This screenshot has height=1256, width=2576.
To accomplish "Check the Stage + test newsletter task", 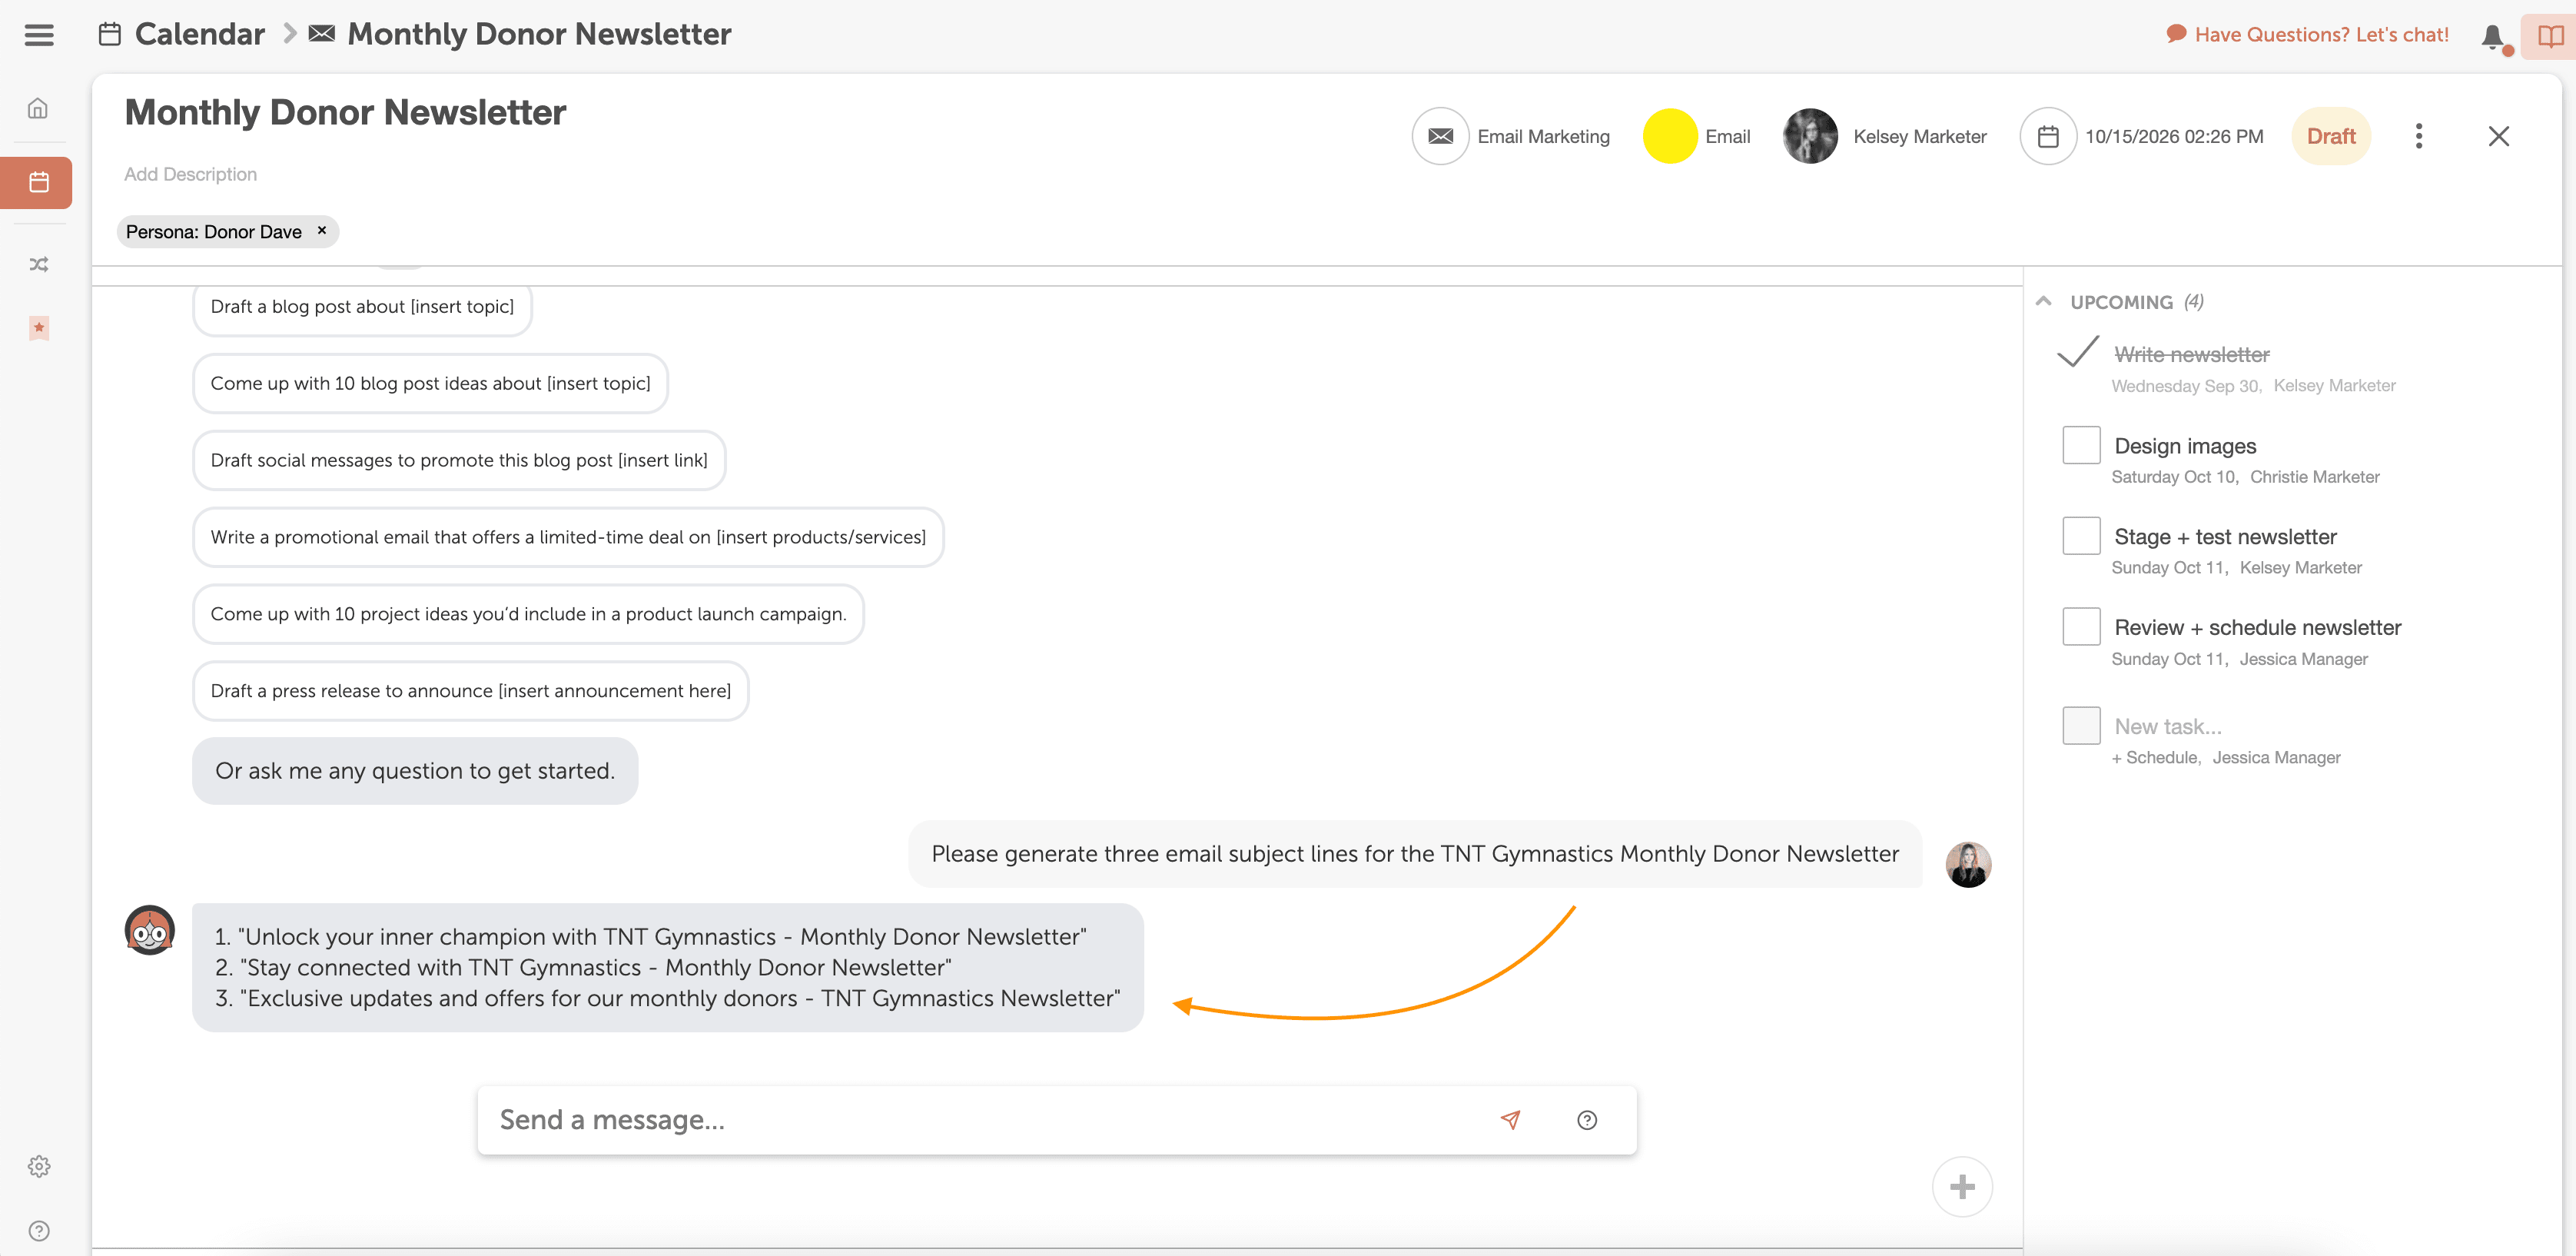I will point(2081,536).
